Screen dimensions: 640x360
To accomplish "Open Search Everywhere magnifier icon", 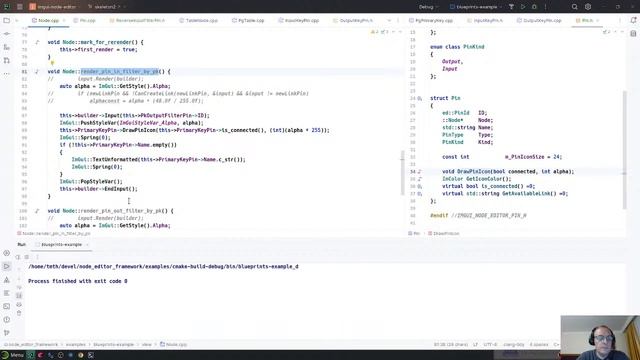I will (575, 7).
